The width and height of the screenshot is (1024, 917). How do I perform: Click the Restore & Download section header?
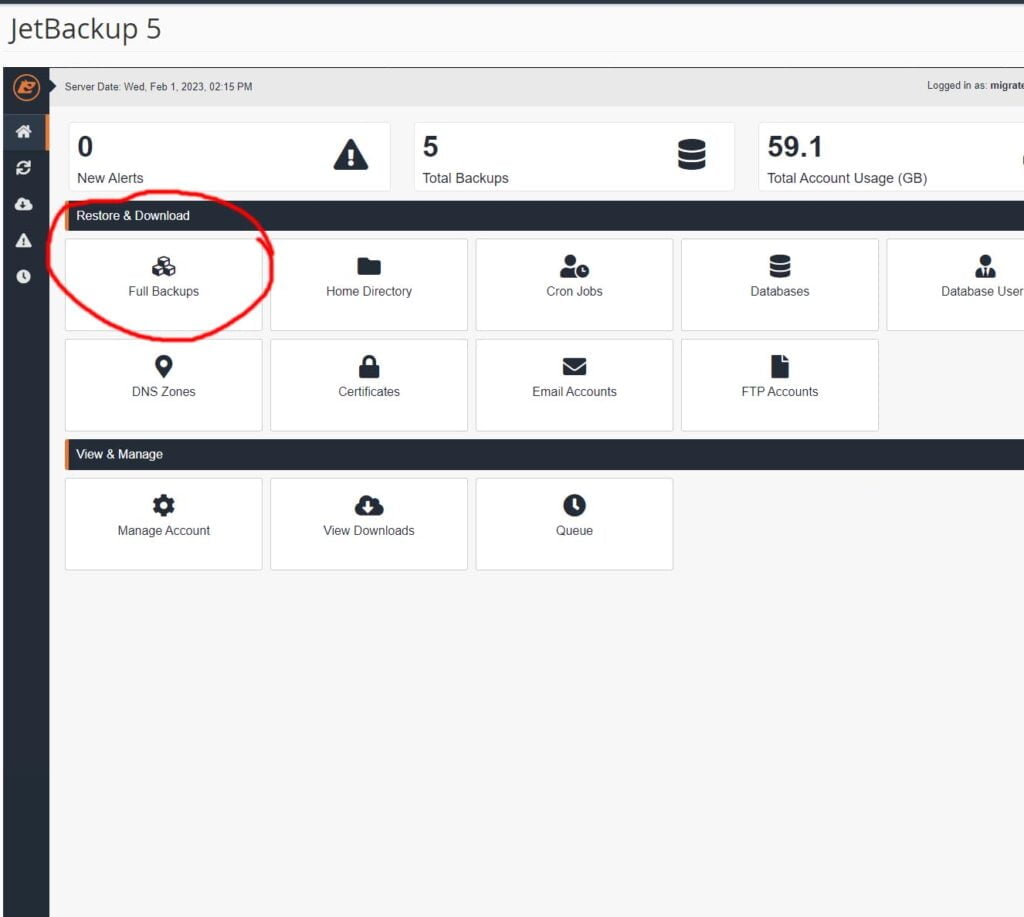coord(545,216)
